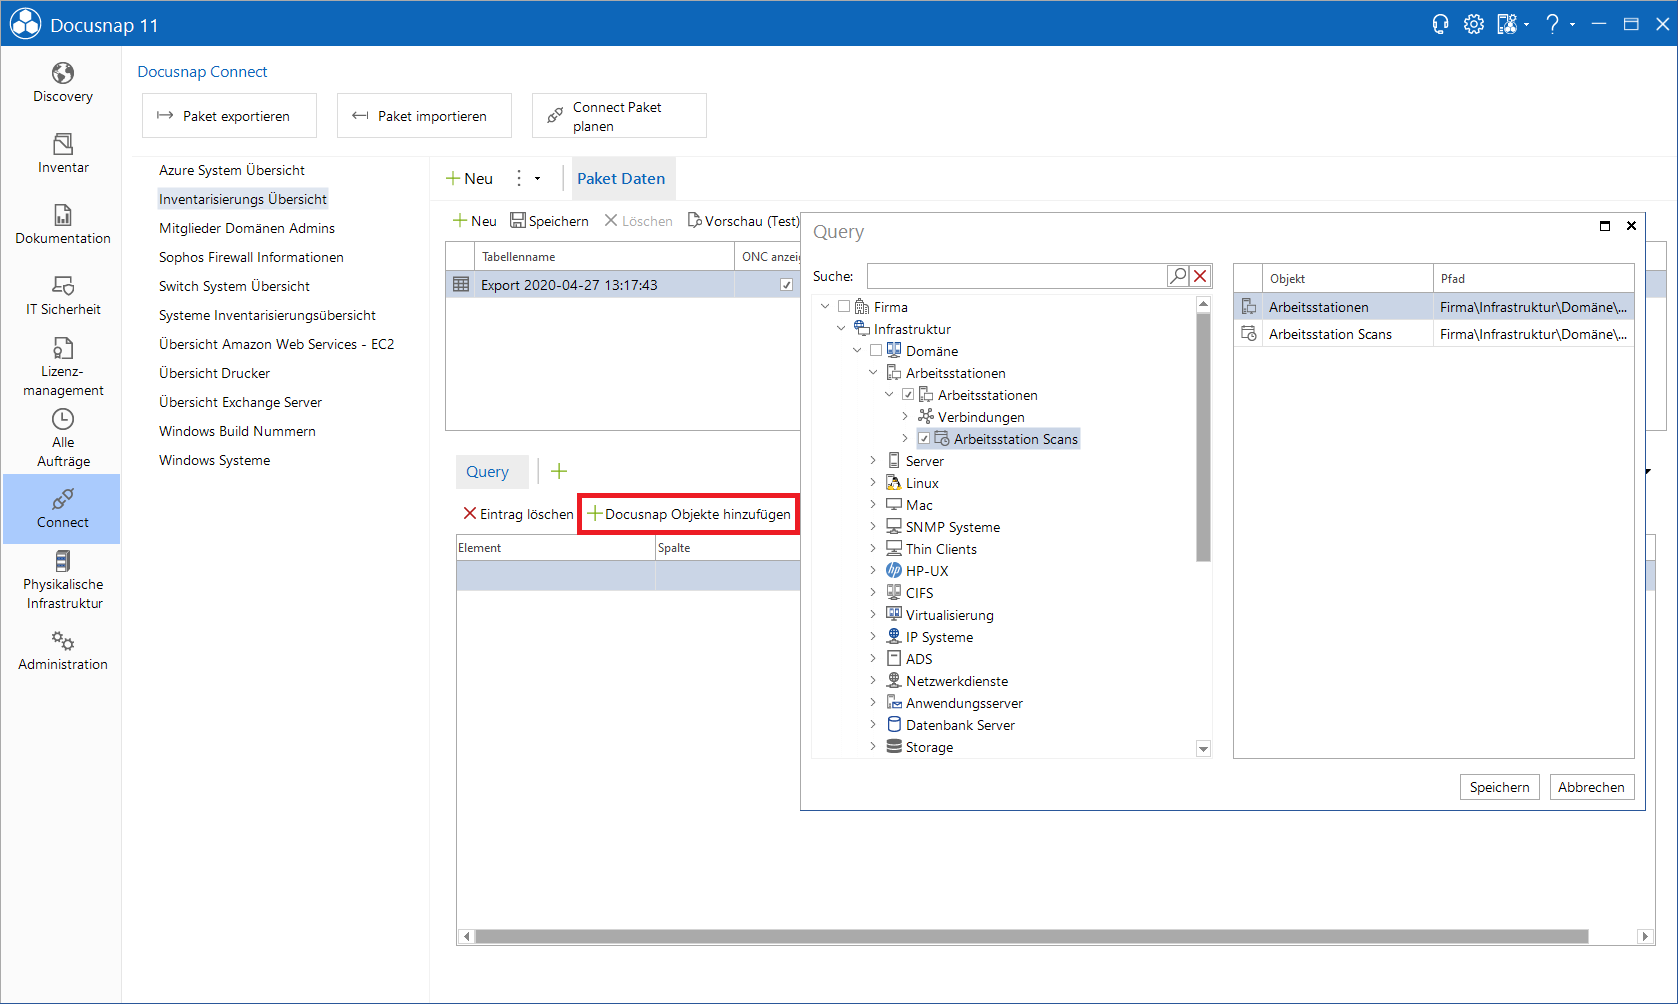The height and width of the screenshot is (1004, 1678).
Task: Click the help question mark icon
Action: [x=1552, y=24]
